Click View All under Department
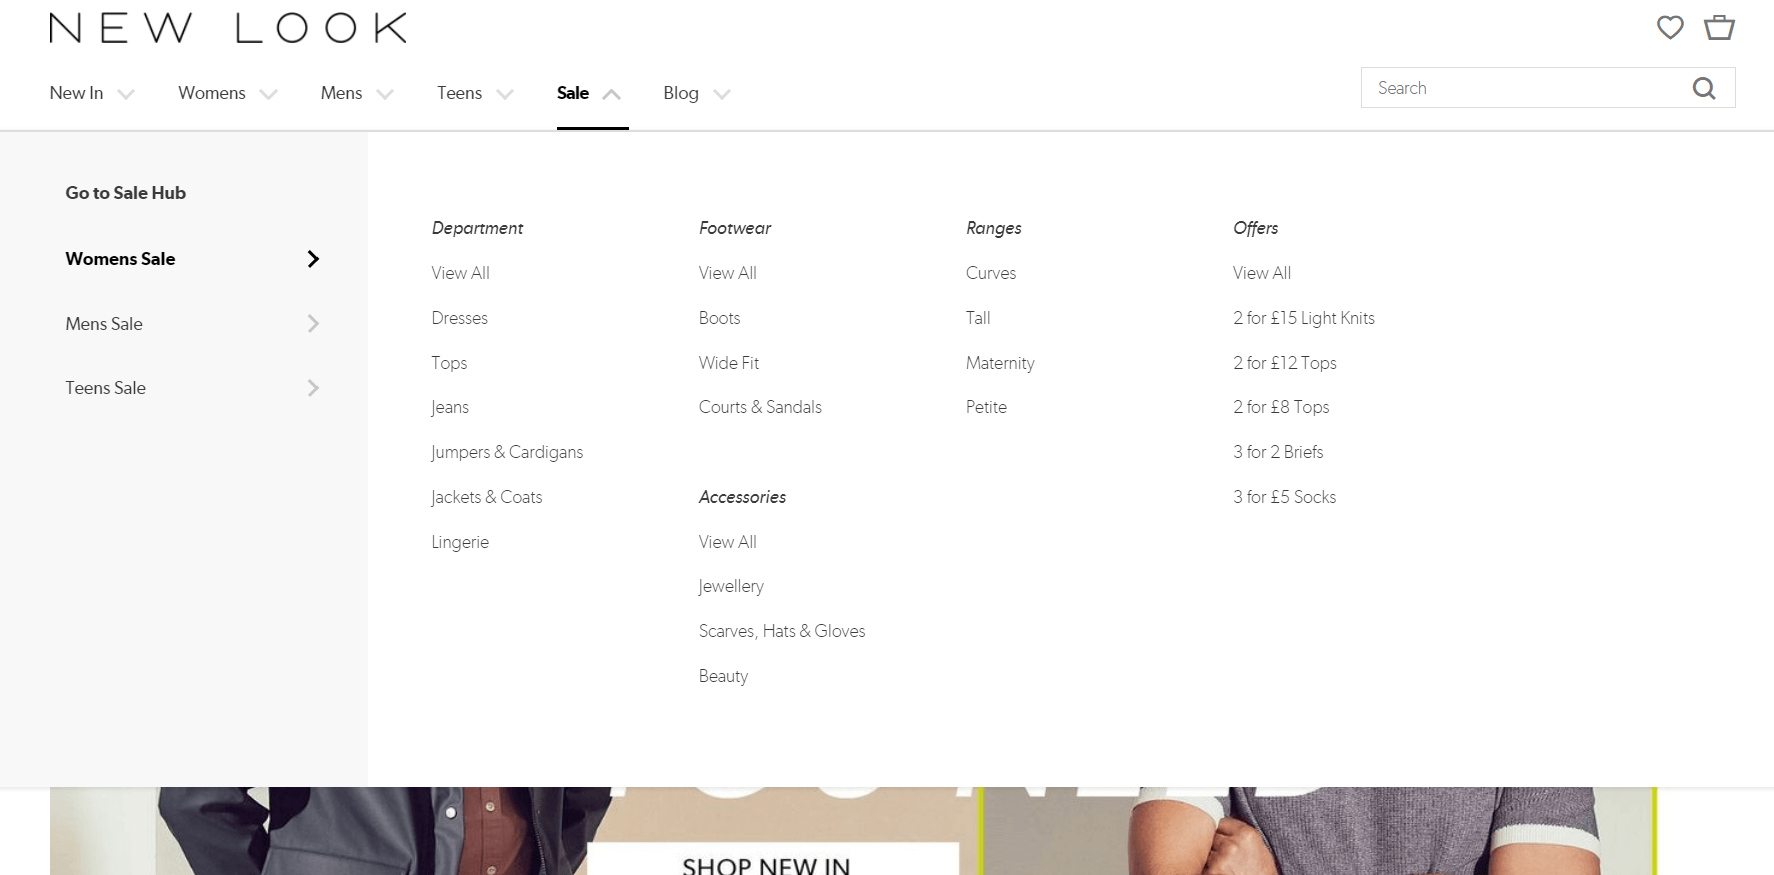The image size is (1774, 875). click(460, 273)
